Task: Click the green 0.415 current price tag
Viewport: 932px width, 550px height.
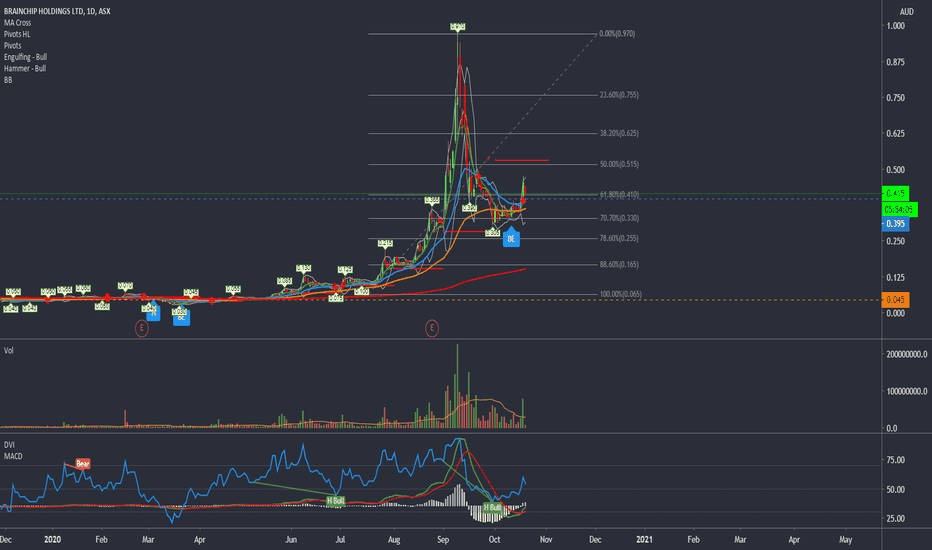Action: pyautogui.click(x=895, y=193)
